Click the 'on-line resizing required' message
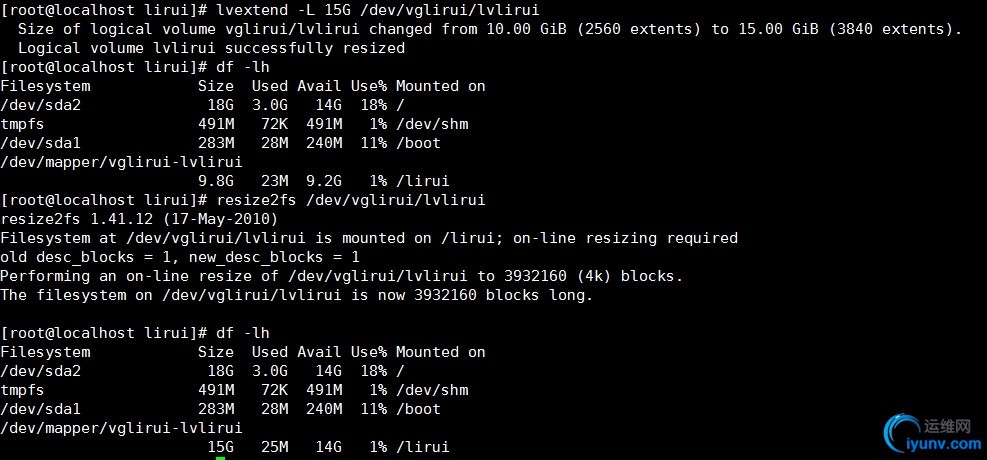 point(628,238)
